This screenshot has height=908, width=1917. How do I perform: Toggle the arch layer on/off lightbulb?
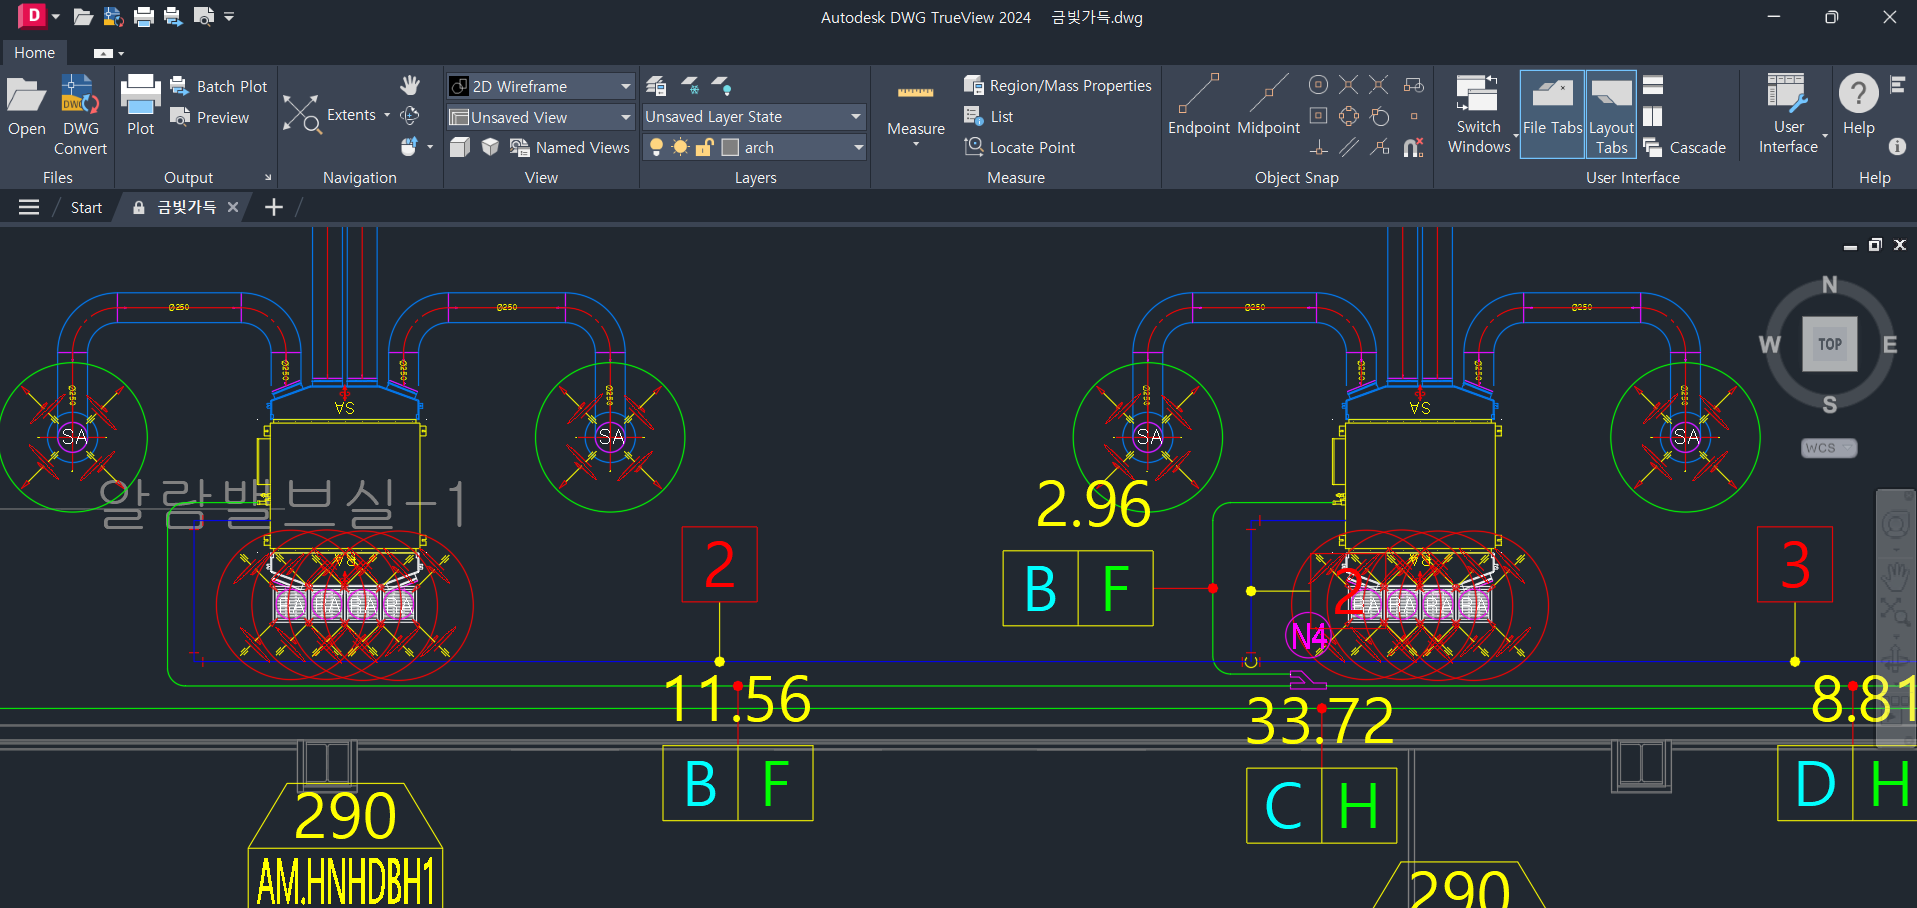point(656,147)
